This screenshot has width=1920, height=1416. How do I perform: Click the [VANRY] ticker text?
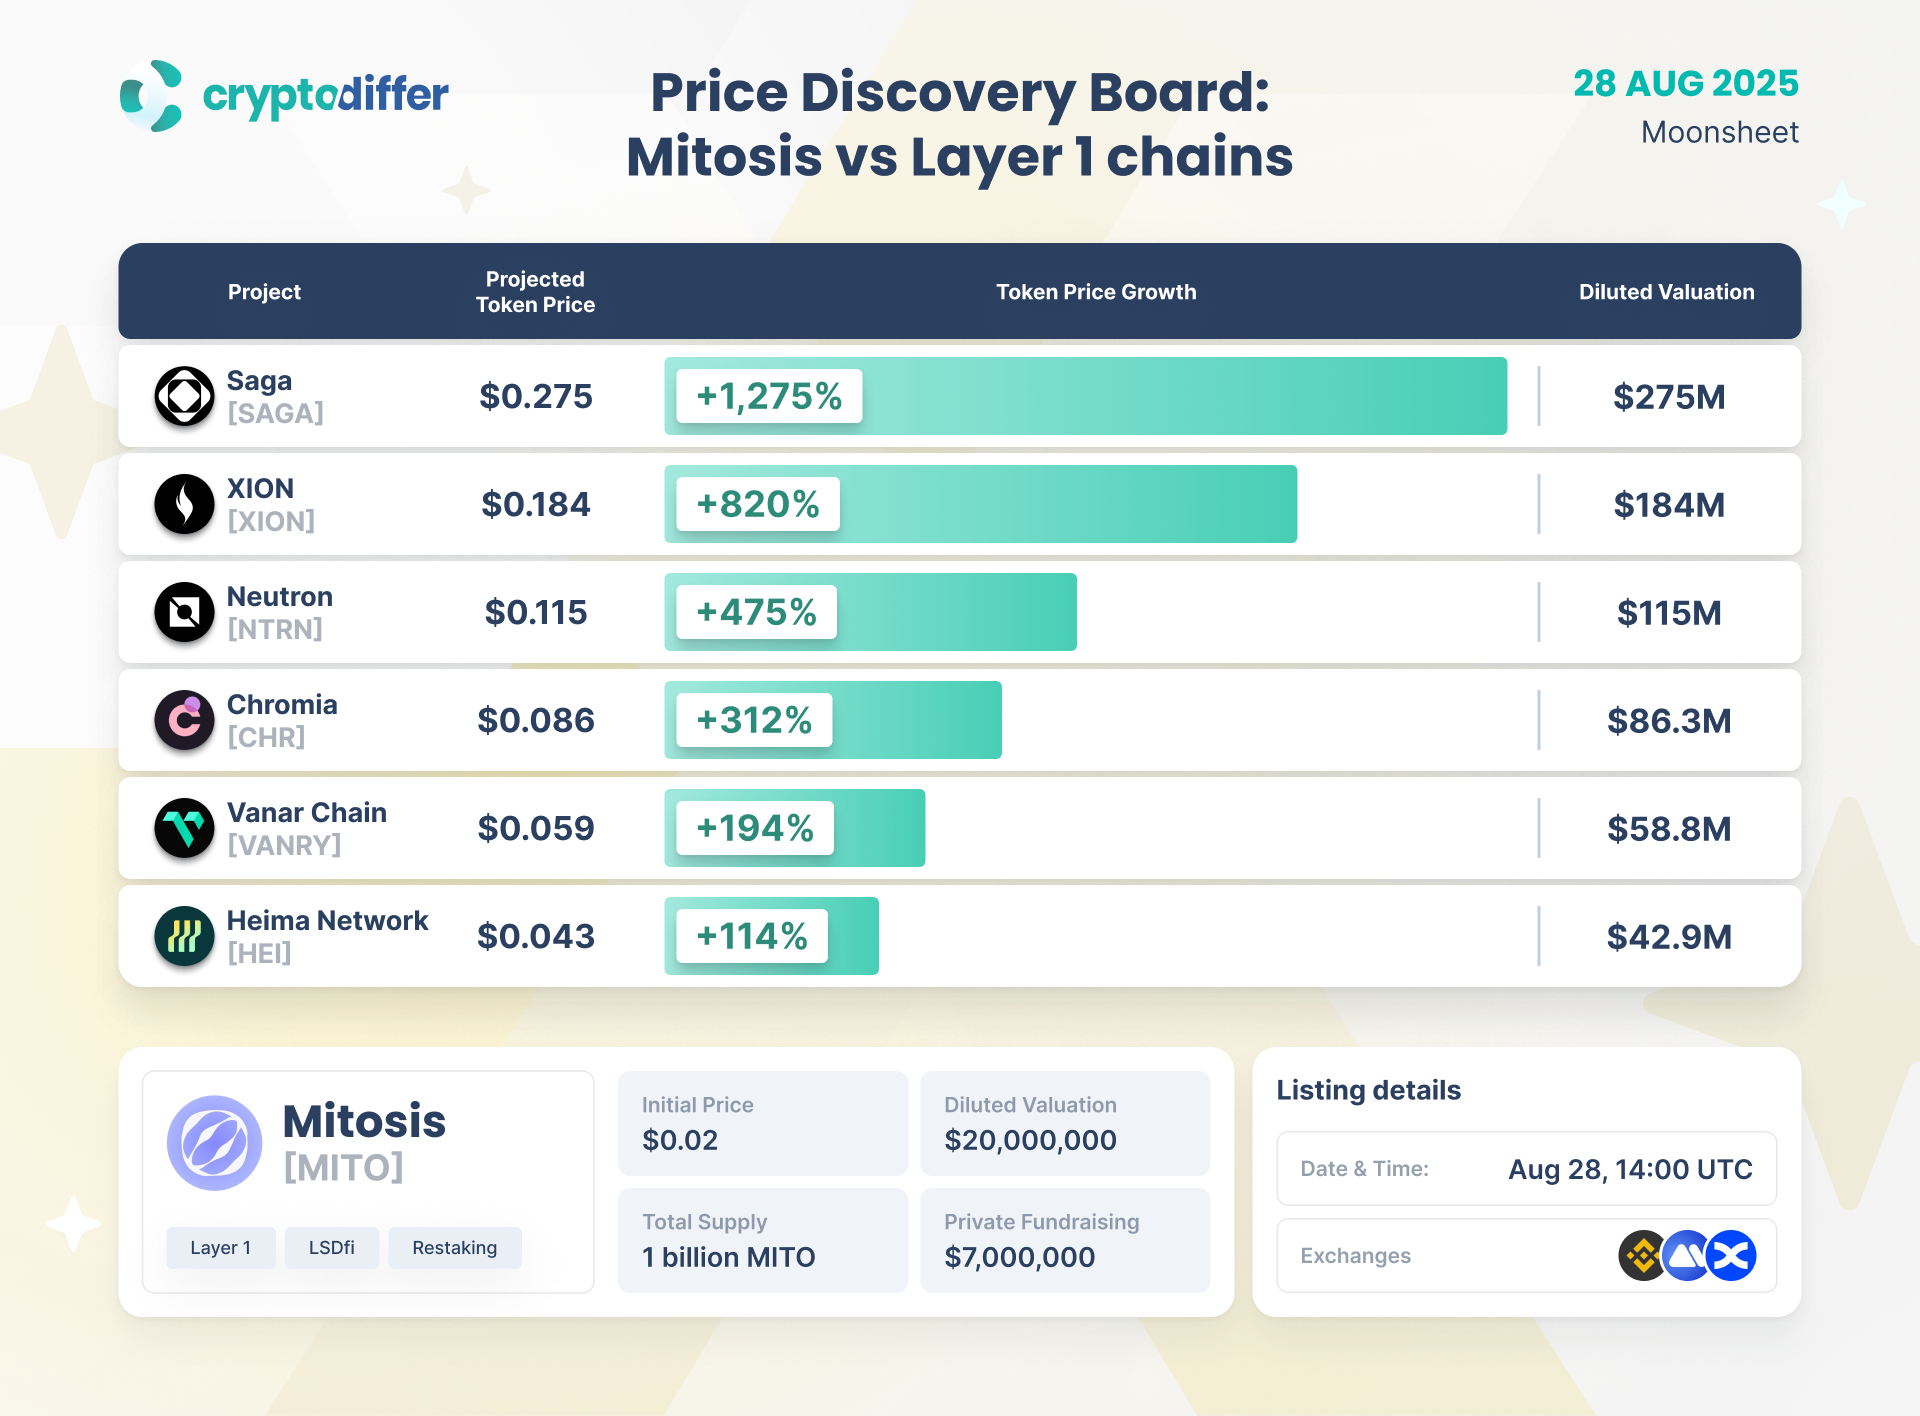[284, 846]
